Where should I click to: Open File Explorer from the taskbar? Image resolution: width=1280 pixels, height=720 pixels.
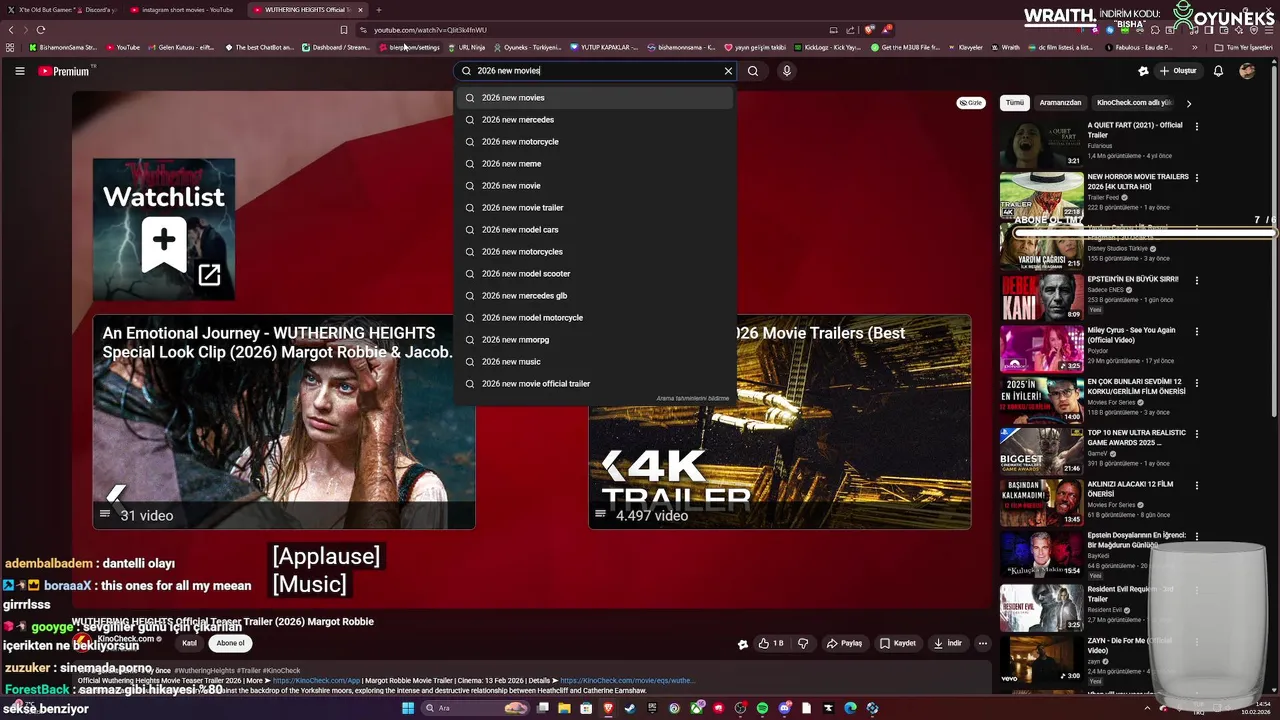click(564, 708)
